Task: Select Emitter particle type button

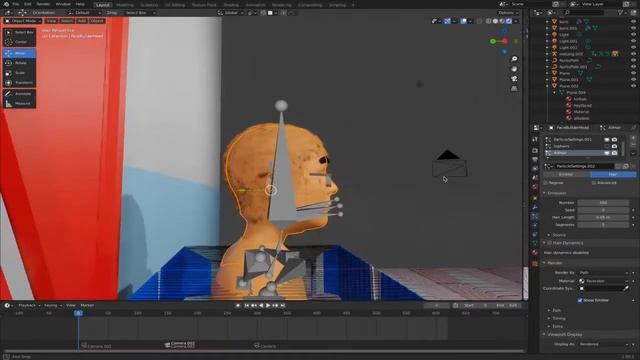Action: click(566, 175)
